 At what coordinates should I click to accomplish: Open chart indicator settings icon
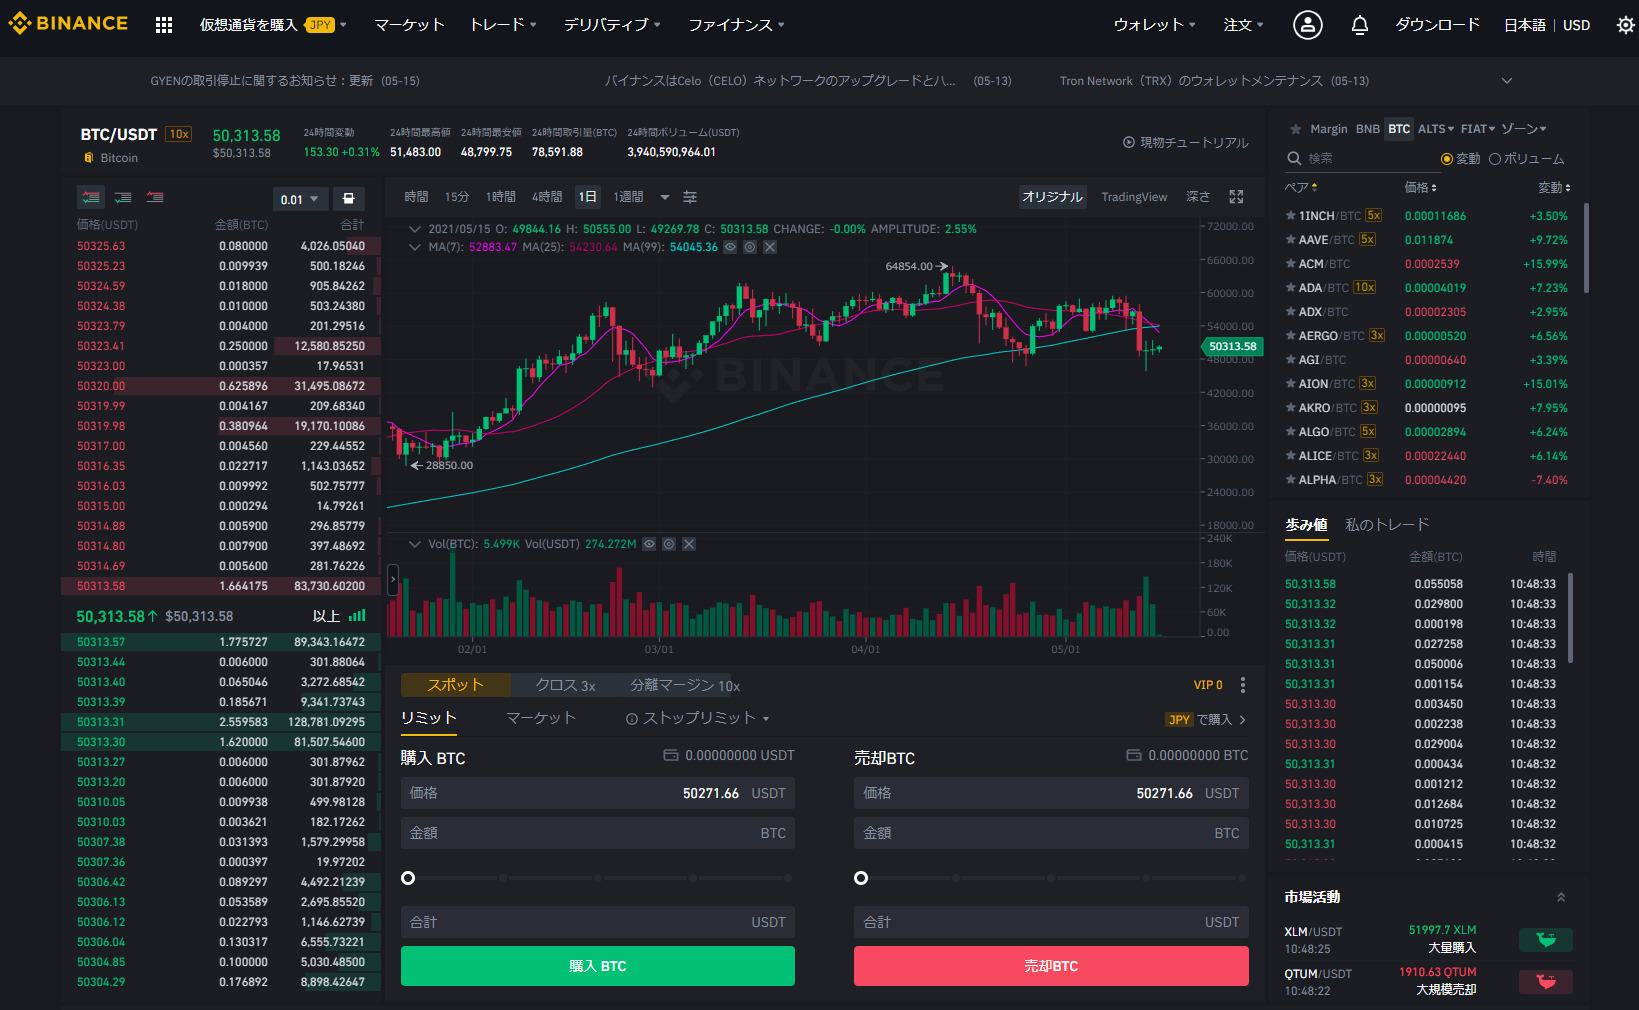point(690,197)
